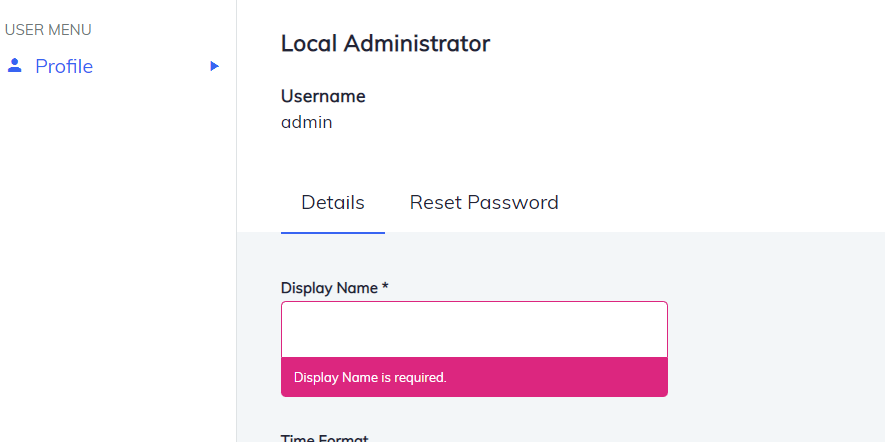This screenshot has width=885, height=442.
Task: Open the Reset Password tab
Action: click(484, 202)
